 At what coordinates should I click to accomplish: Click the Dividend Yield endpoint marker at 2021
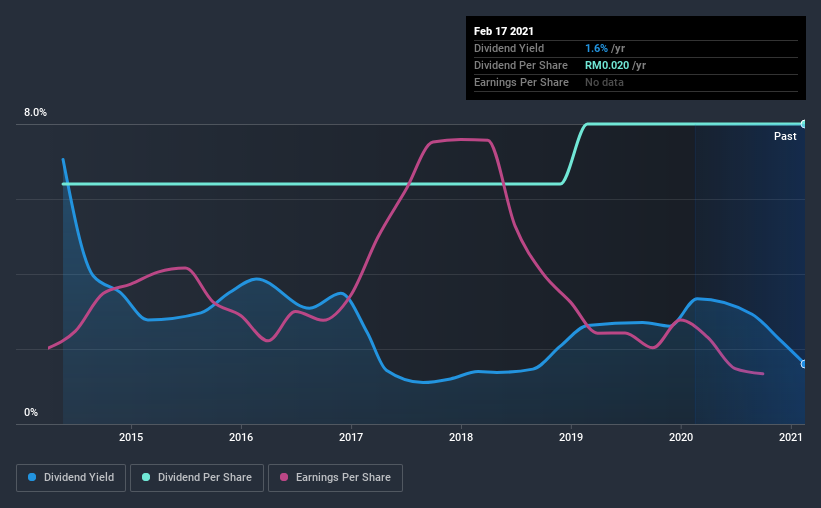pos(803,364)
